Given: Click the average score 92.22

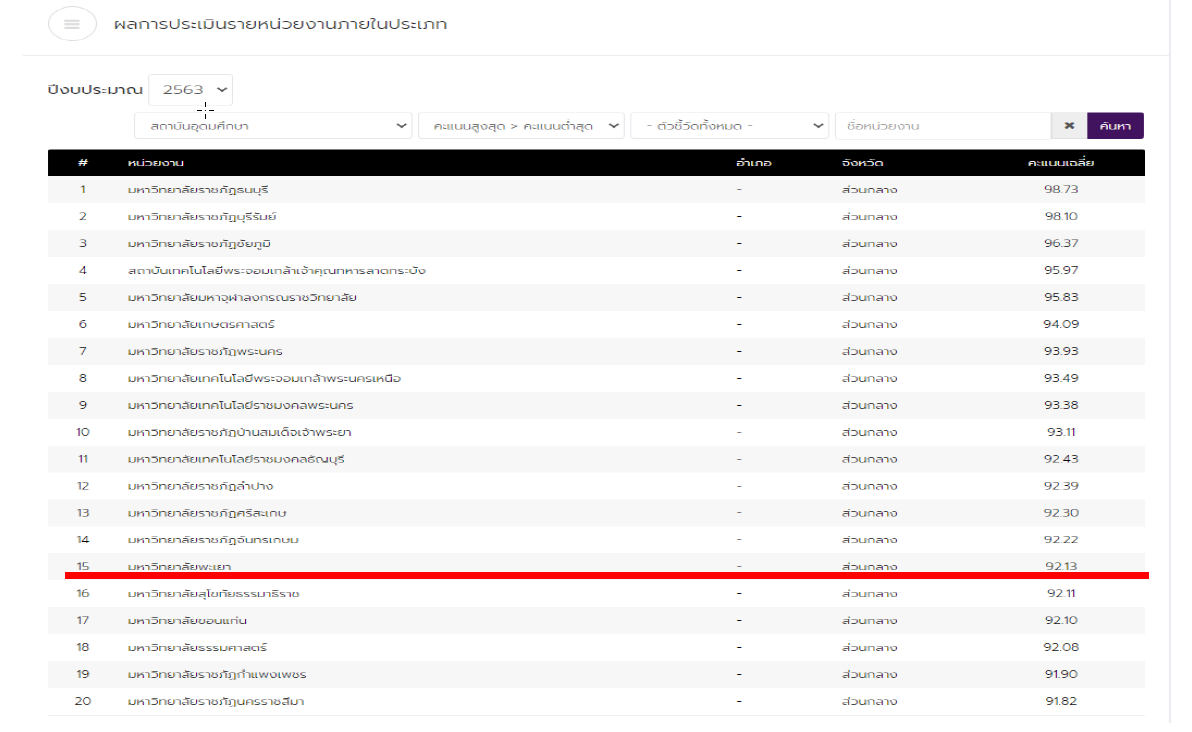Looking at the screenshot, I should (1061, 540).
